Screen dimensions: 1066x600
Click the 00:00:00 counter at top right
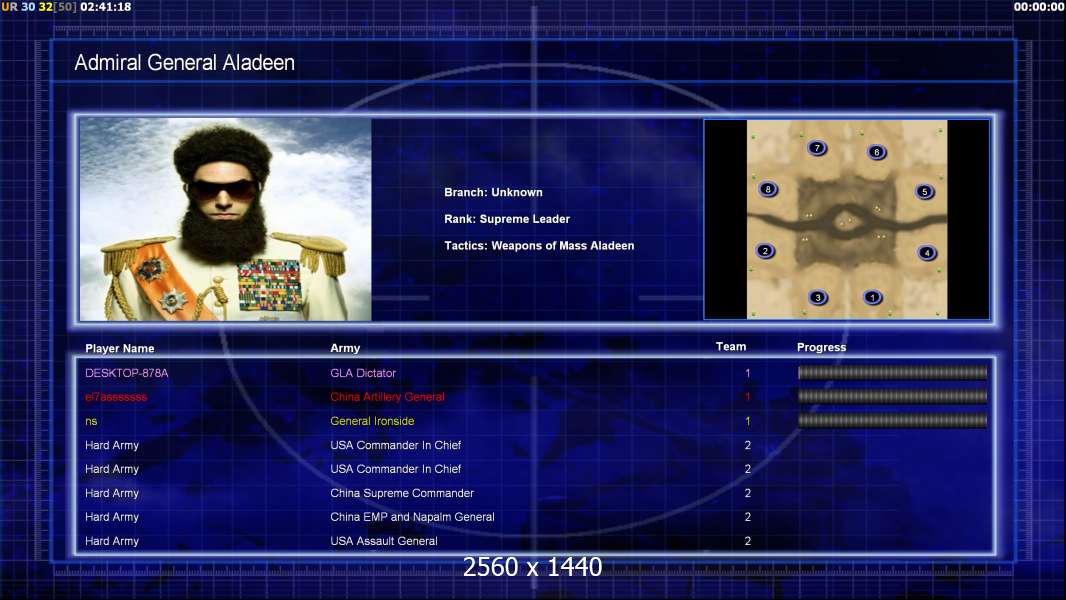click(x=1038, y=7)
